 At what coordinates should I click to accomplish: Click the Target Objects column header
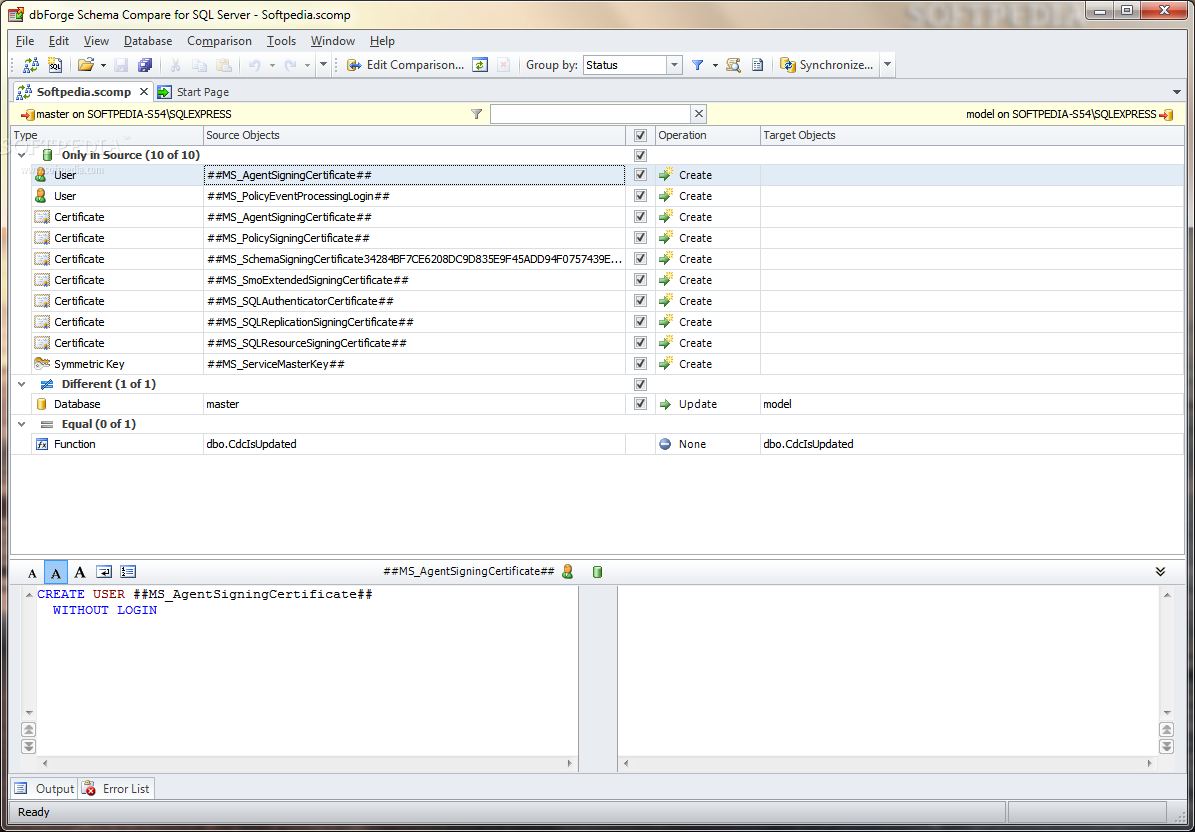coord(972,136)
